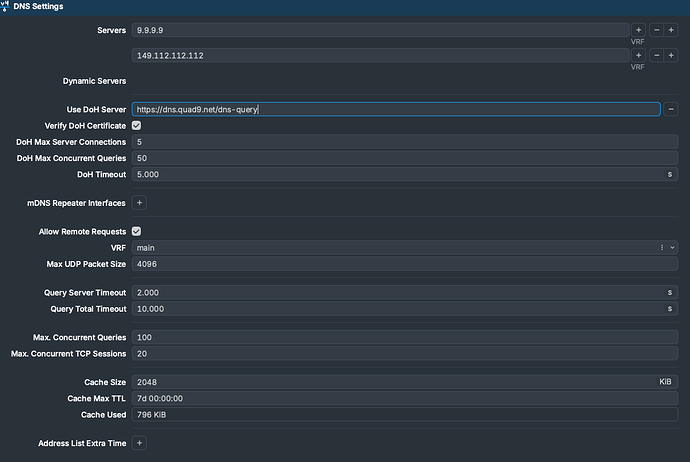Click the DoH Max Concurrent Queries field
Viewport: 690px width, 462px height.
405,158
